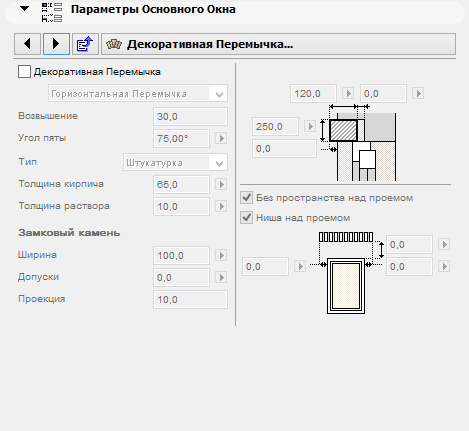Click the page list jump icon
This screenshot has width=469, height=431.
coord(85,44)
